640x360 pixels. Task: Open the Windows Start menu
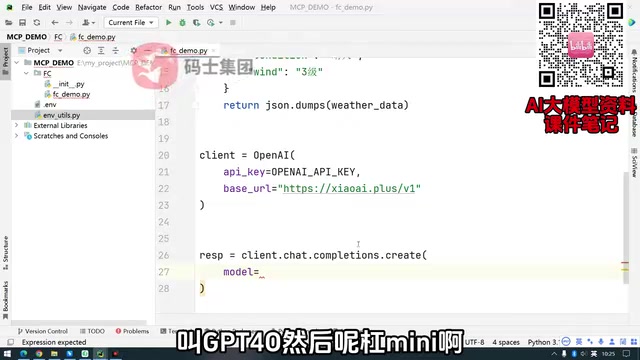click(x=7, y=353)
